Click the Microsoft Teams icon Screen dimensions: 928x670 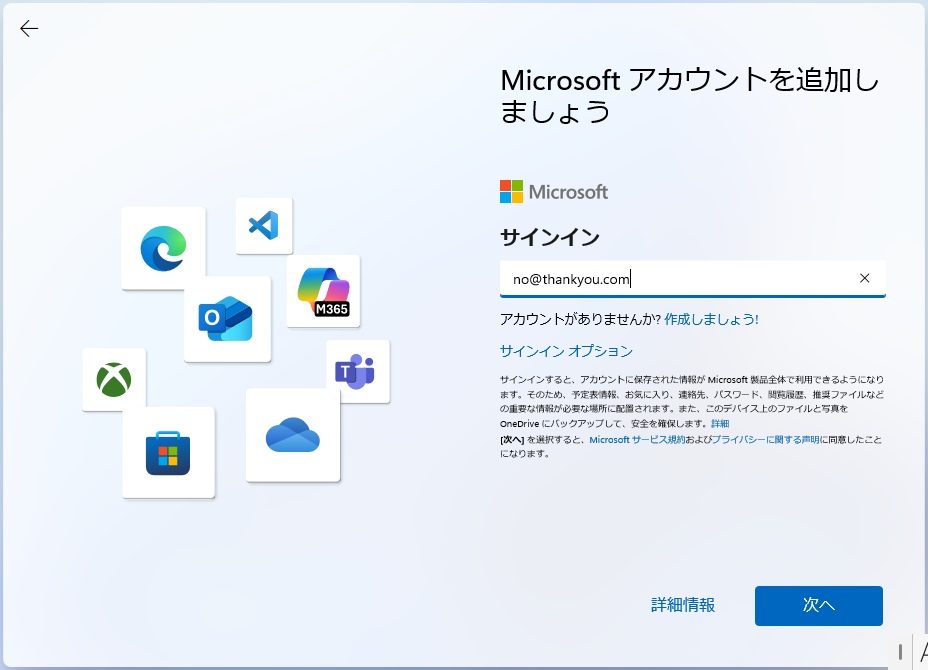357,371
